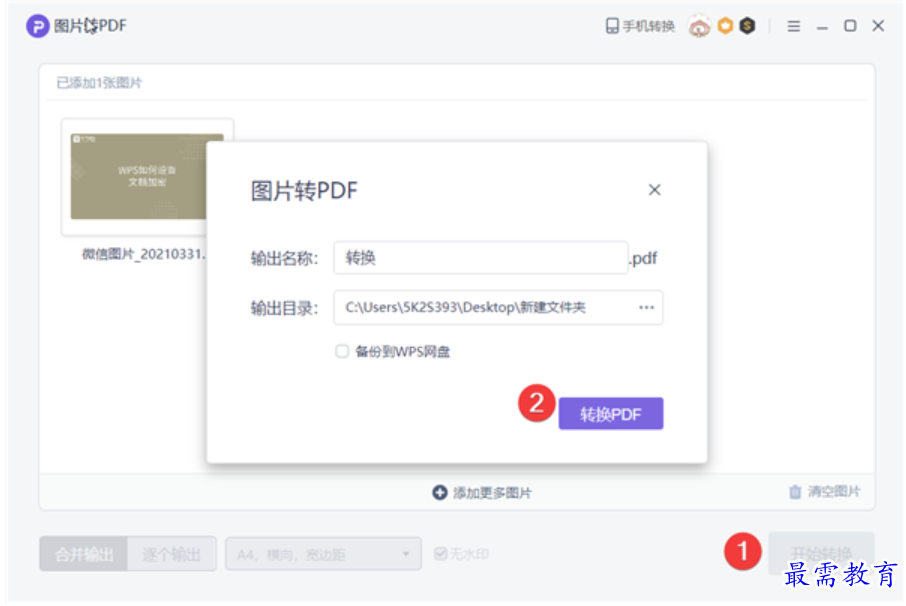The image size is (906, 606).
Task: Open the hamburger menu in title bar
Action: coord(793,26)
